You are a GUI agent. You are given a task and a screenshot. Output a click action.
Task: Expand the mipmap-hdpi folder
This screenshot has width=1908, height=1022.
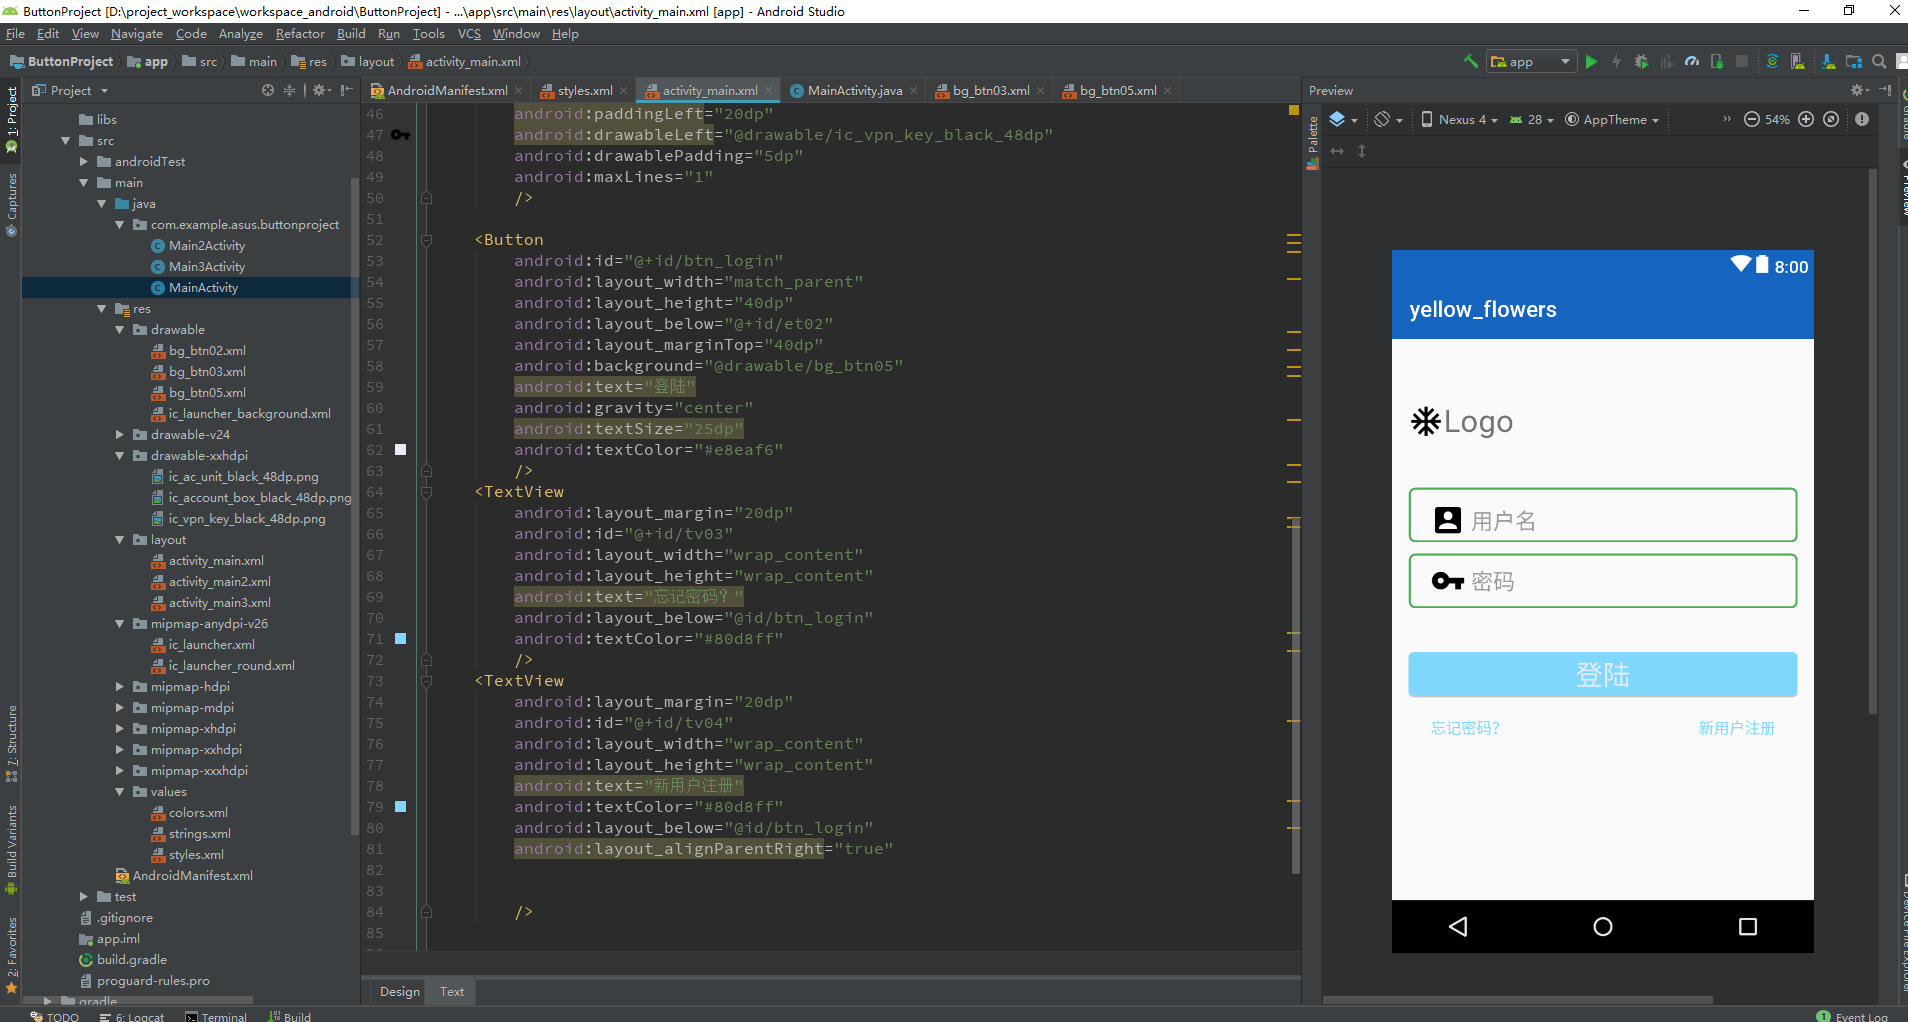coord(118,686)
